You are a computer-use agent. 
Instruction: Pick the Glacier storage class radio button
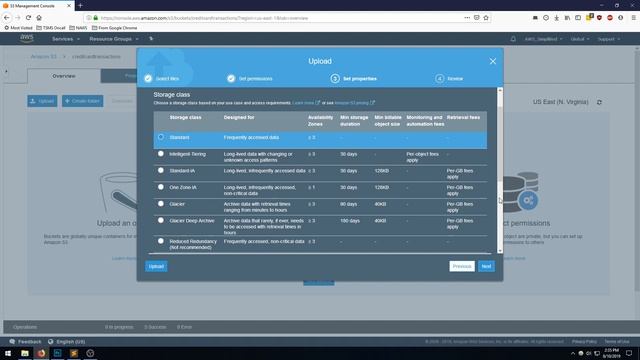[161, 204]
